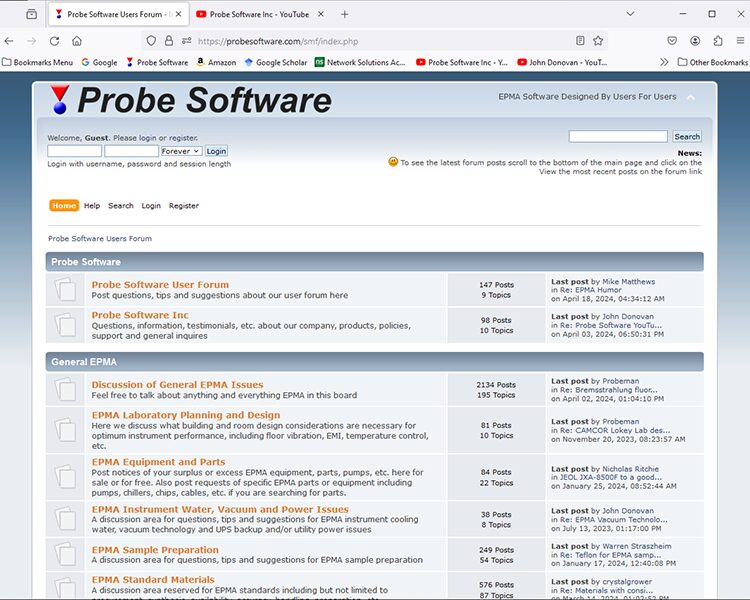Image resolution: width=750 pixels, height=600 pixels.
Task: Open last post Re: Teflon for EPMA samp... link
Action: pyautogui.click(x=611, y=555)
